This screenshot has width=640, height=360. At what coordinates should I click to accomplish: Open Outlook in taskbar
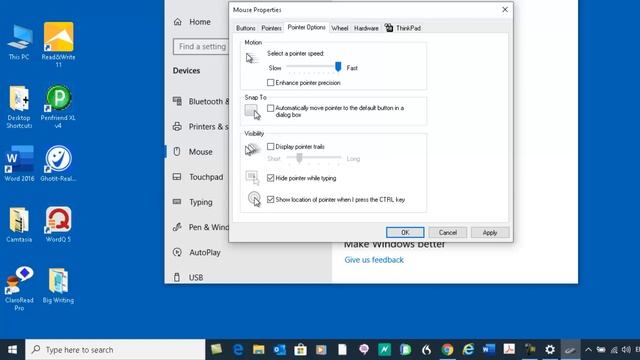point(279,349)
